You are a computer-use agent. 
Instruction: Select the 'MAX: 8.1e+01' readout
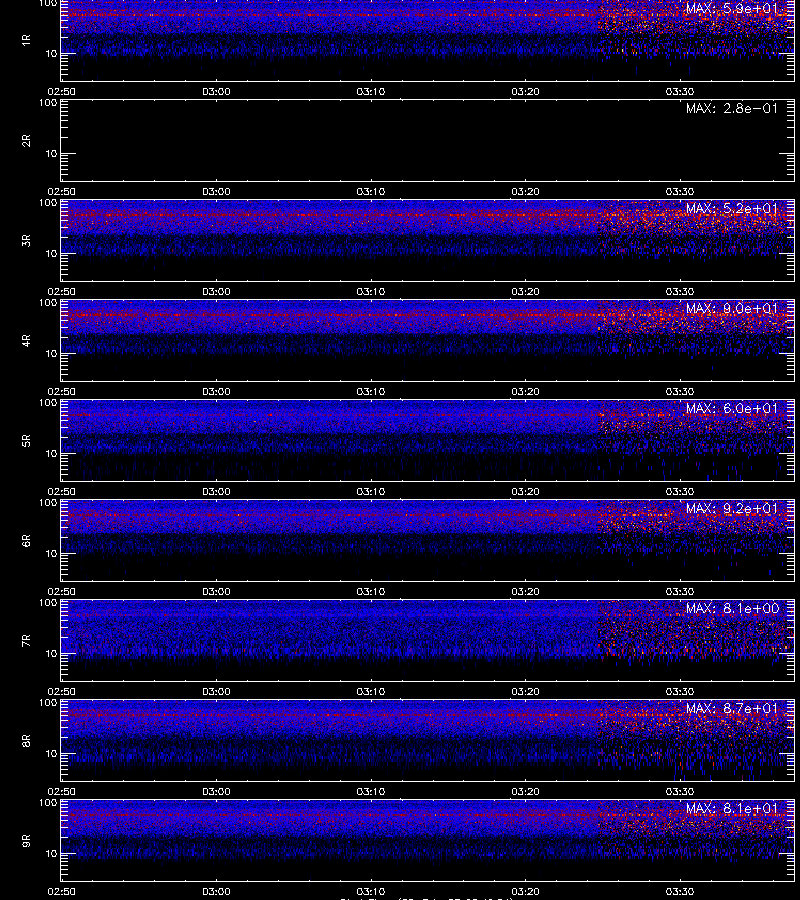pyautogui.click(x=732, y=808)
